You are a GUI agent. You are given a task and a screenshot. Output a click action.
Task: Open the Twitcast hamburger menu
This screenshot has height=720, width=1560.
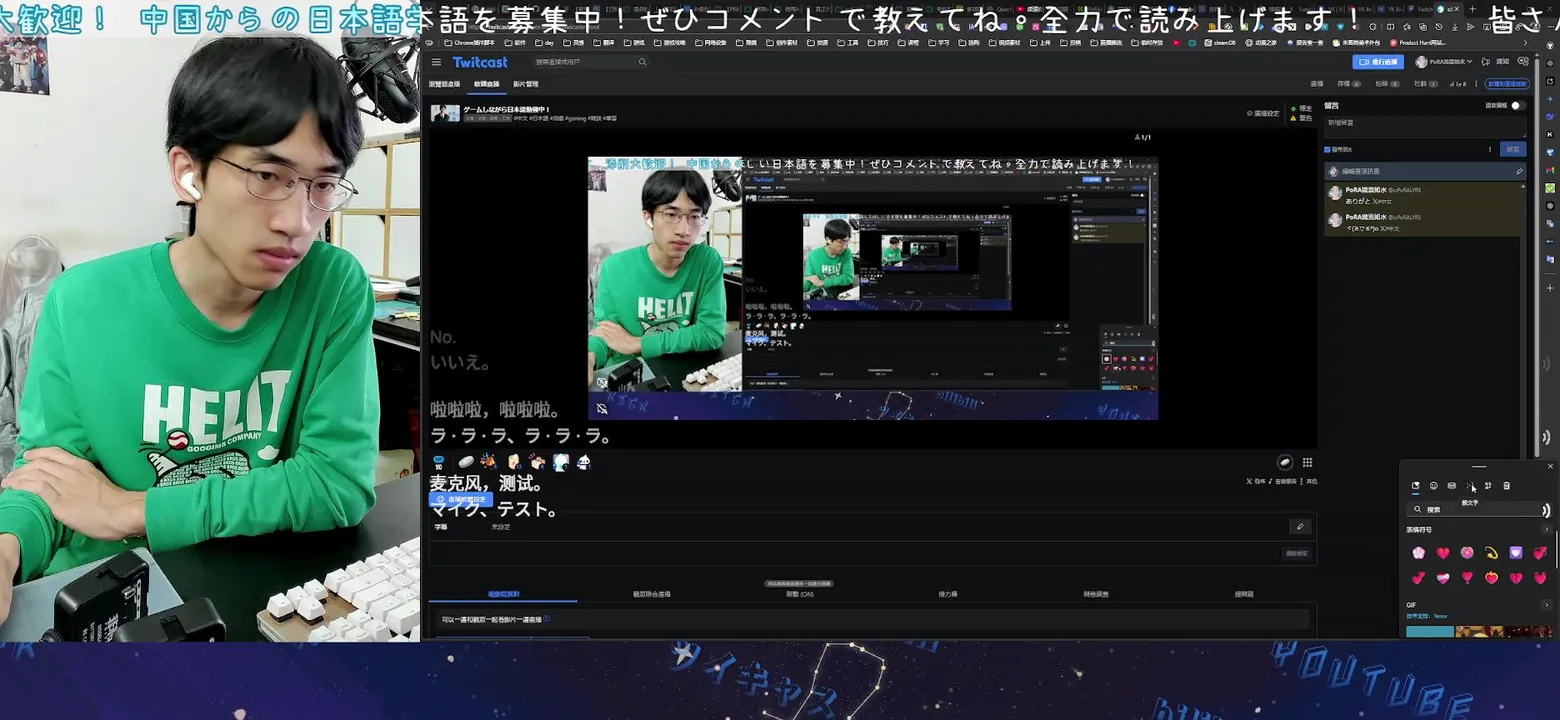[x=436, y=62]
